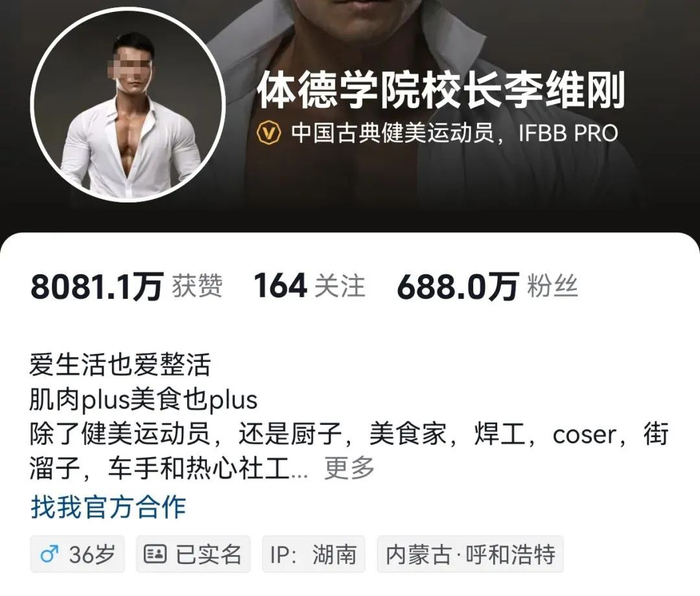Click the 关注 label text

[340, 287]
